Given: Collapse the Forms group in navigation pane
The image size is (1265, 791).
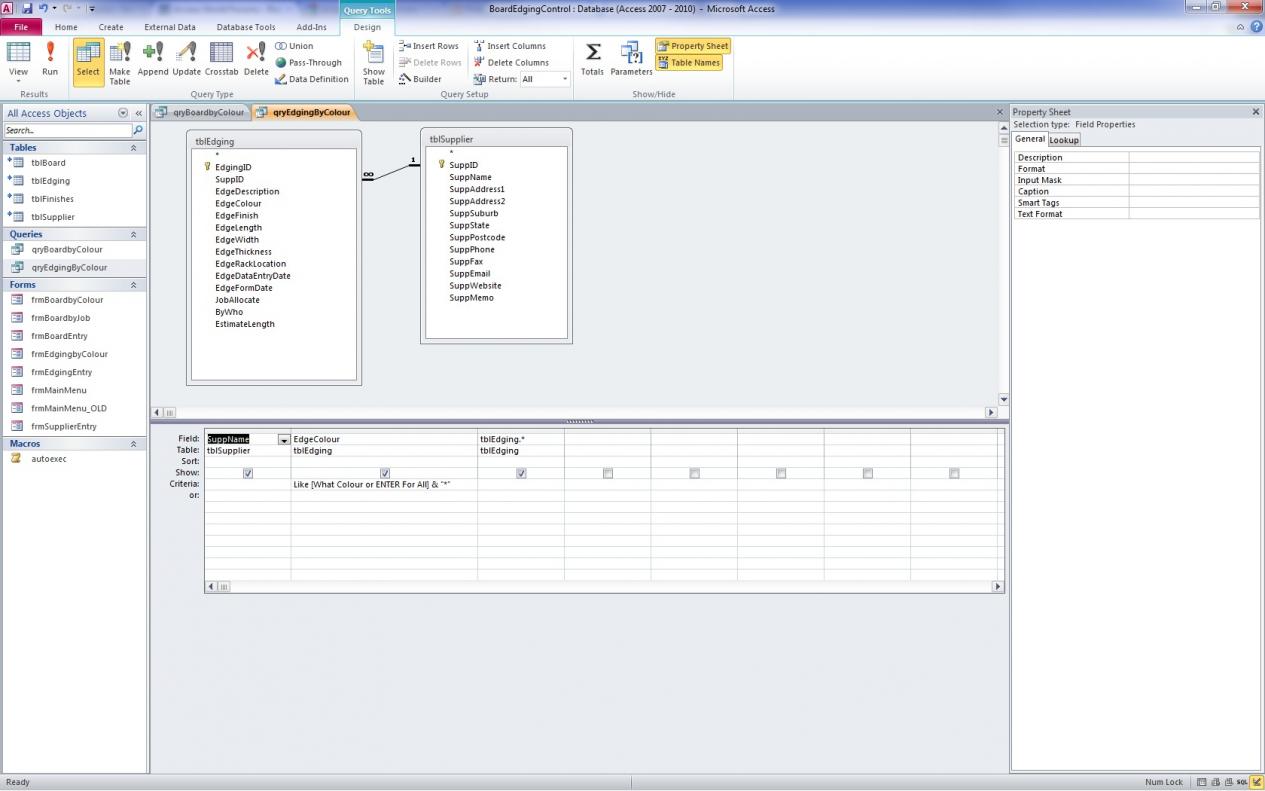Looking at the screenshot, I should pos(134,285).
